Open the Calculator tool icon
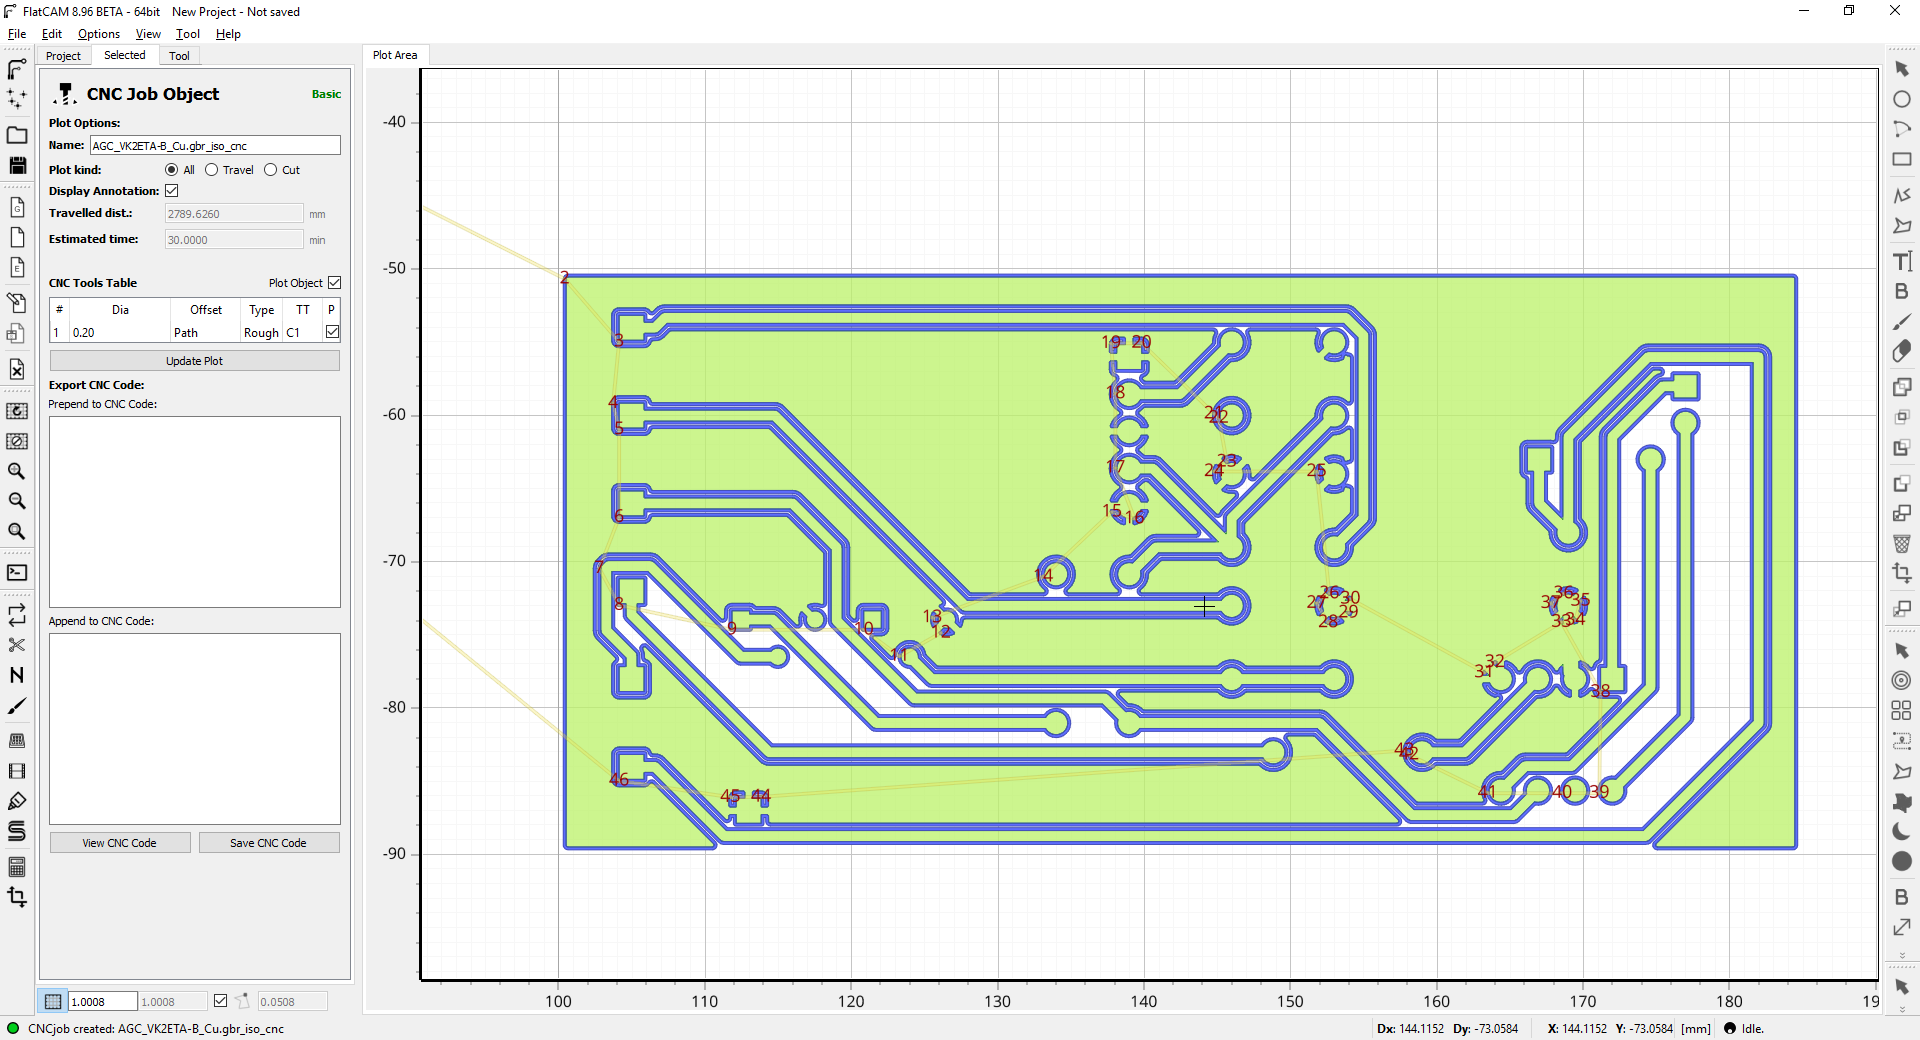 (x=17, y=867)
